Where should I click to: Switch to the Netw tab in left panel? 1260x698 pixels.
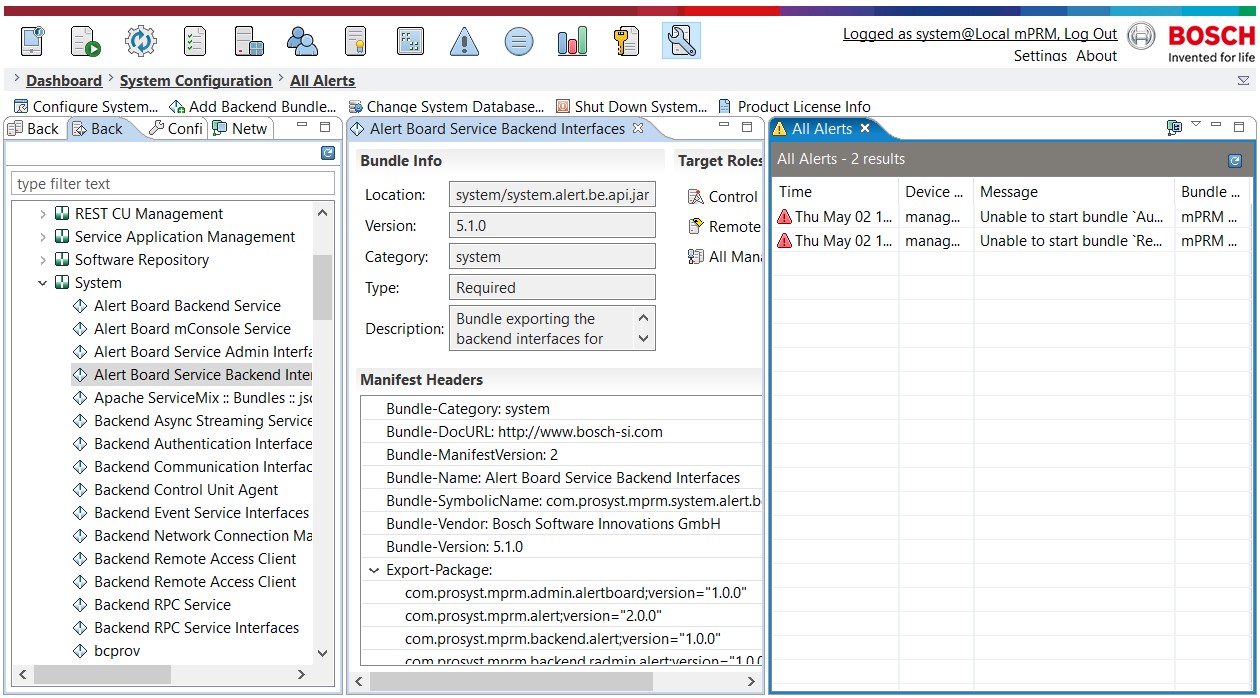[x=240, y=128]
